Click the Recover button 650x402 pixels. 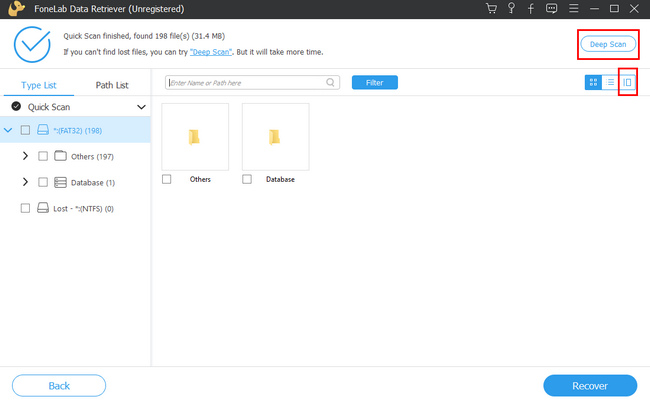[x=590, y=386]
